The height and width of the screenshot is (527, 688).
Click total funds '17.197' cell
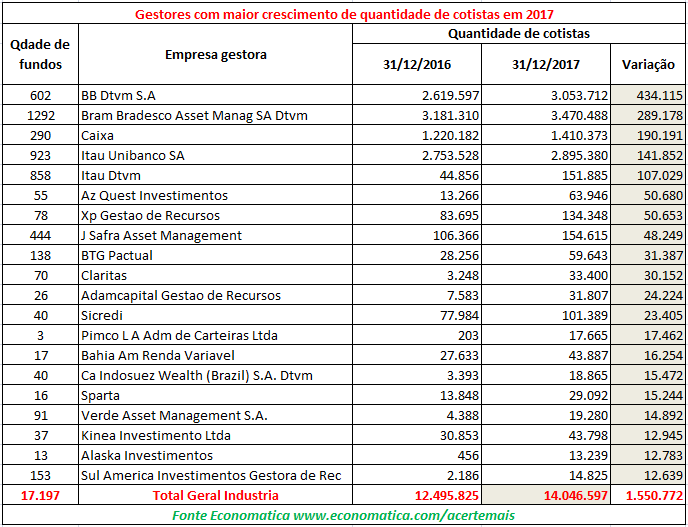40,495
